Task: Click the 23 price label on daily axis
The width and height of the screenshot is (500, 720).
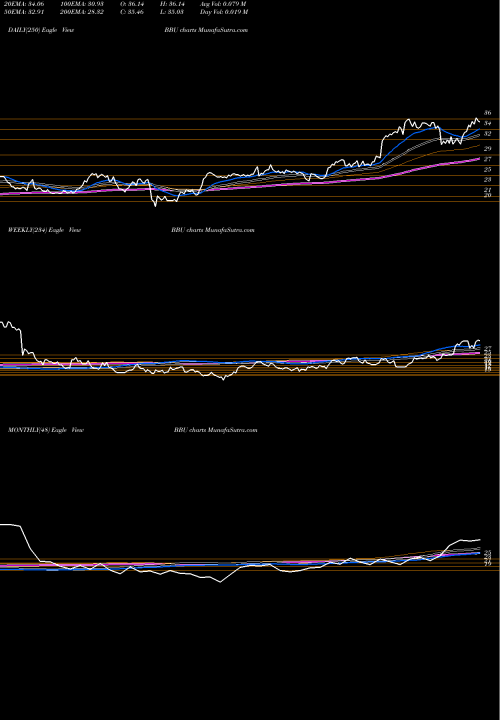Action: click(488, 180)
